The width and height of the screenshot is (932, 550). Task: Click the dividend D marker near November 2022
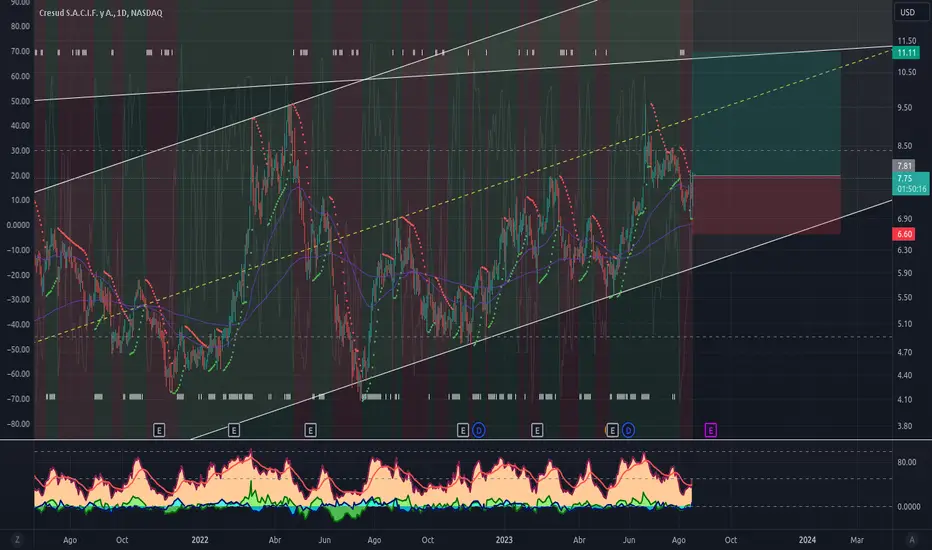(x=479, y=430)
